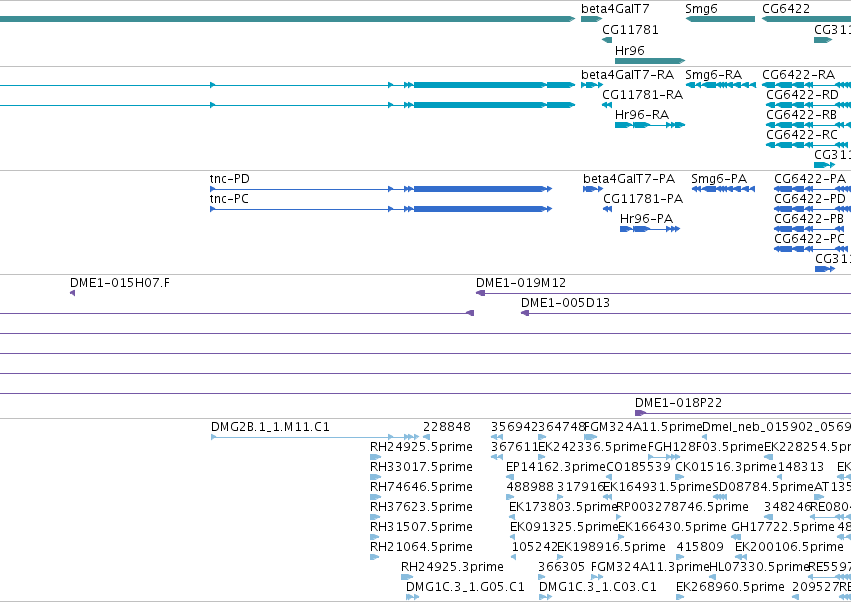Select the 317916 feature label
The width and height of the screenshot is (851, 602).
(580, 487)
